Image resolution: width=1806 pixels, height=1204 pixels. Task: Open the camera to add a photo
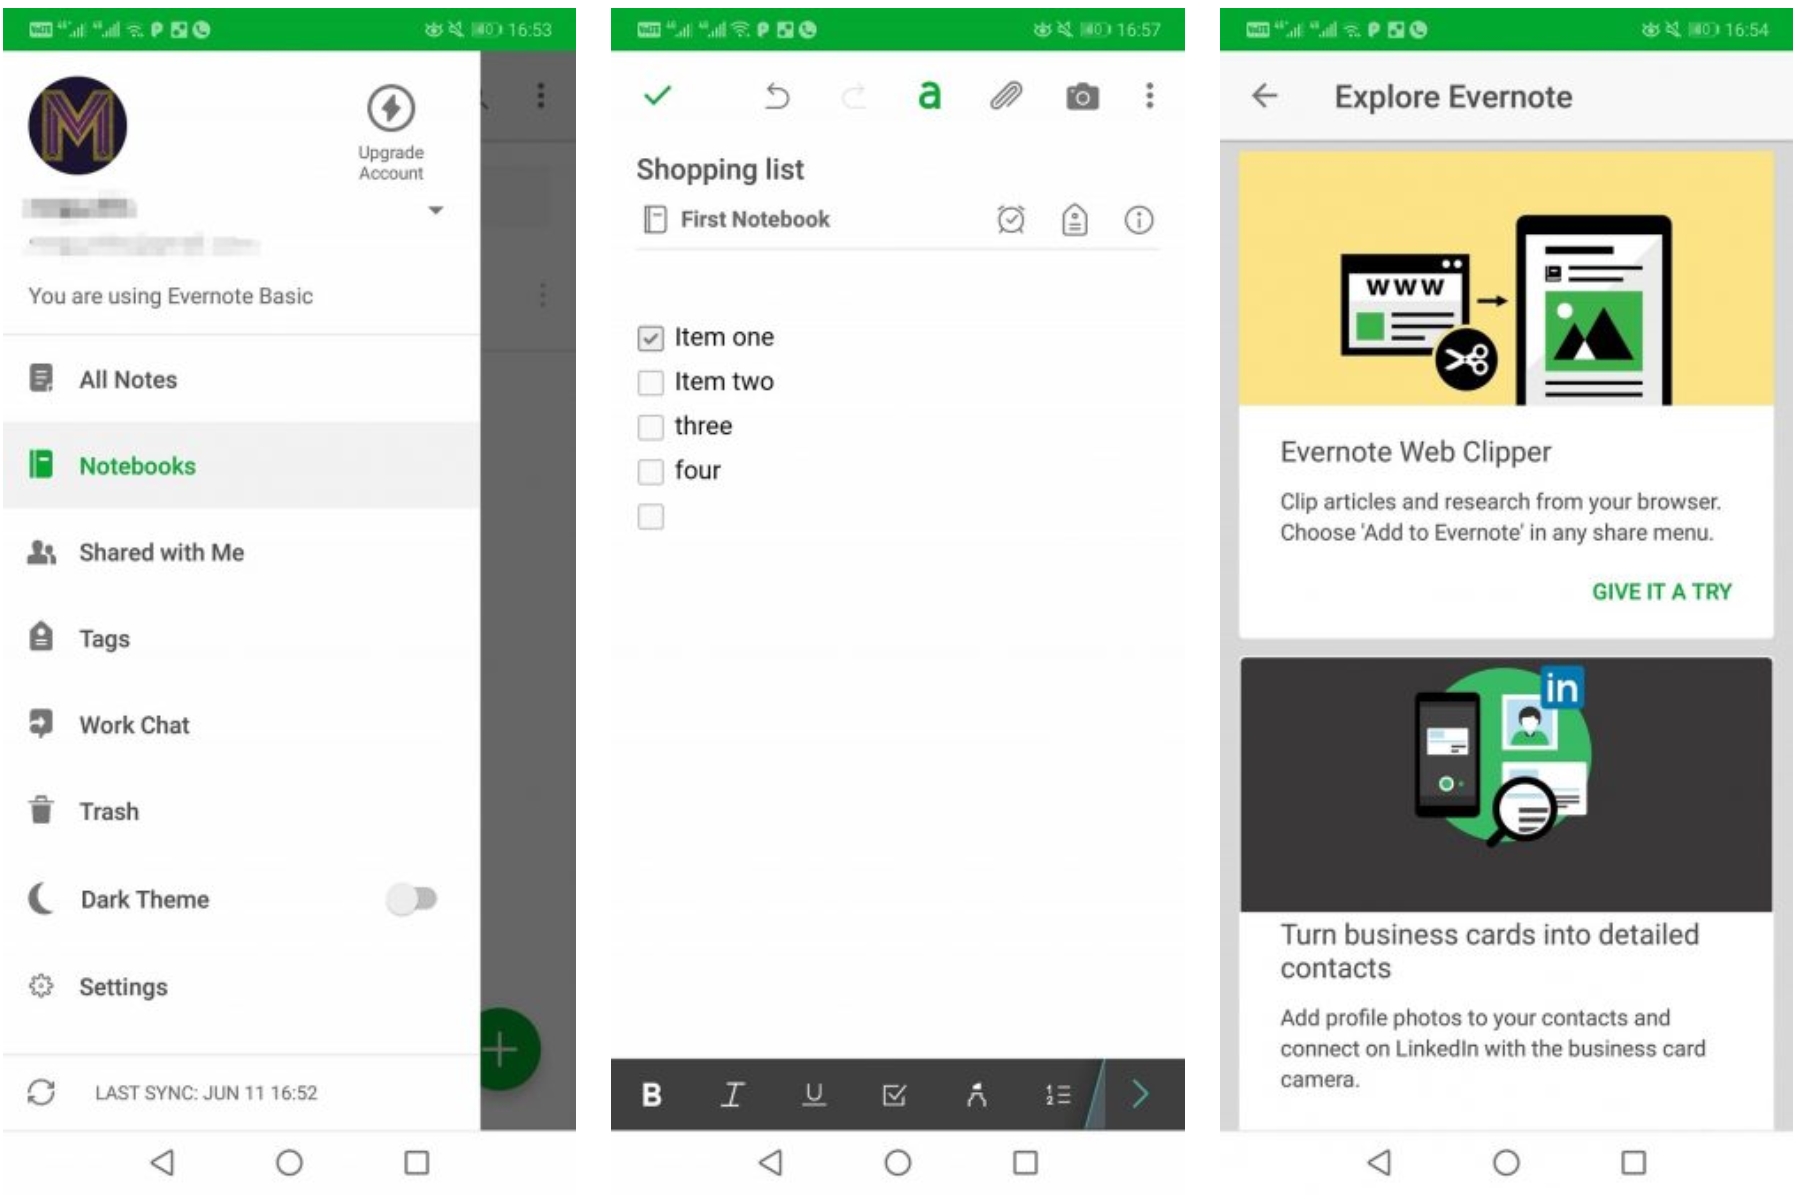pos(1082,97)
